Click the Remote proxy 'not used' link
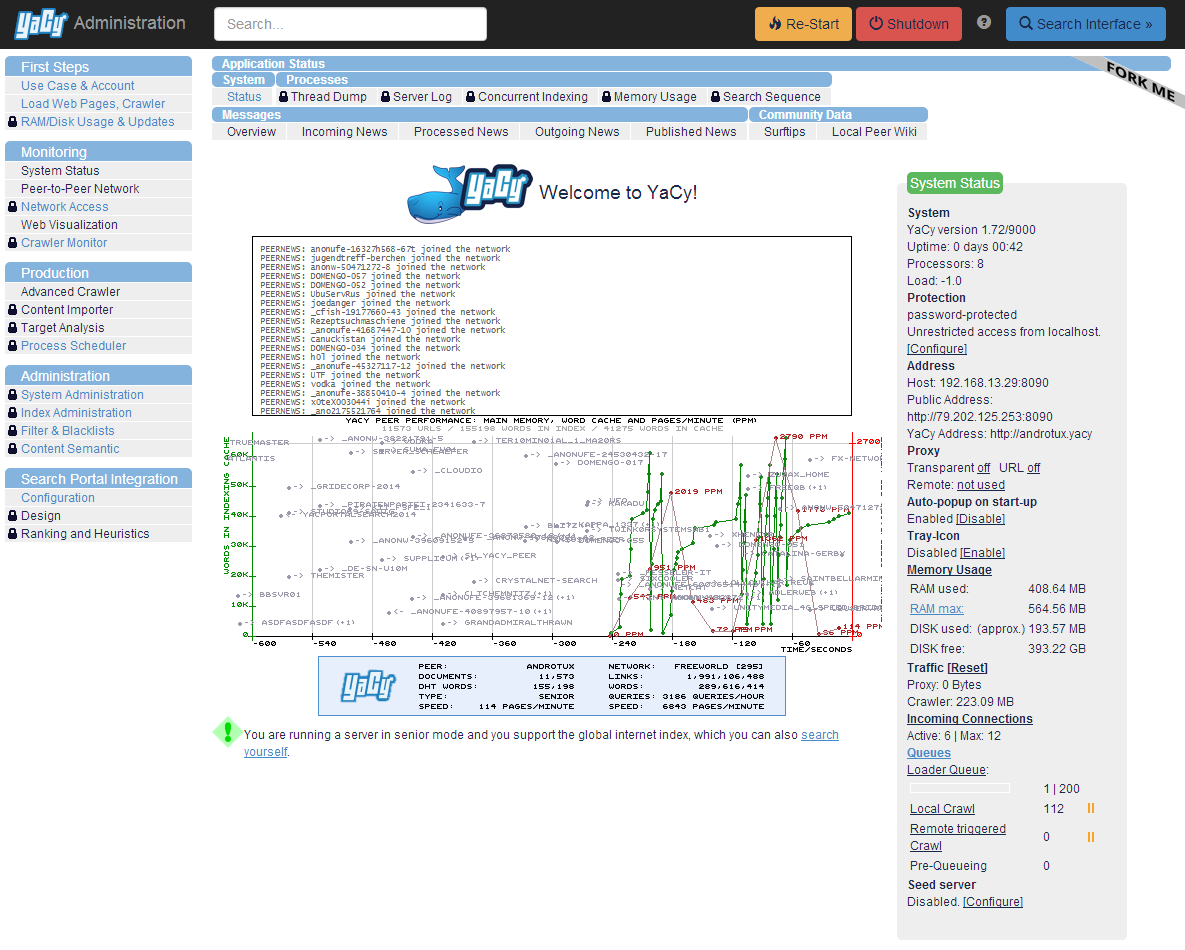 click(981, 485)
